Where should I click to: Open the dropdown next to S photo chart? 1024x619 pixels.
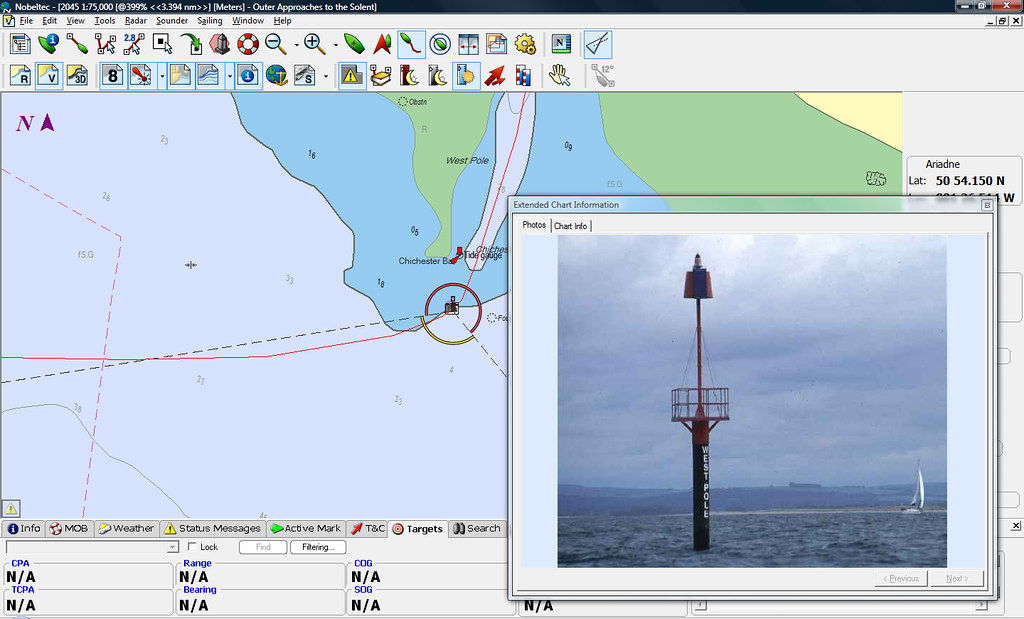[326, 76]
